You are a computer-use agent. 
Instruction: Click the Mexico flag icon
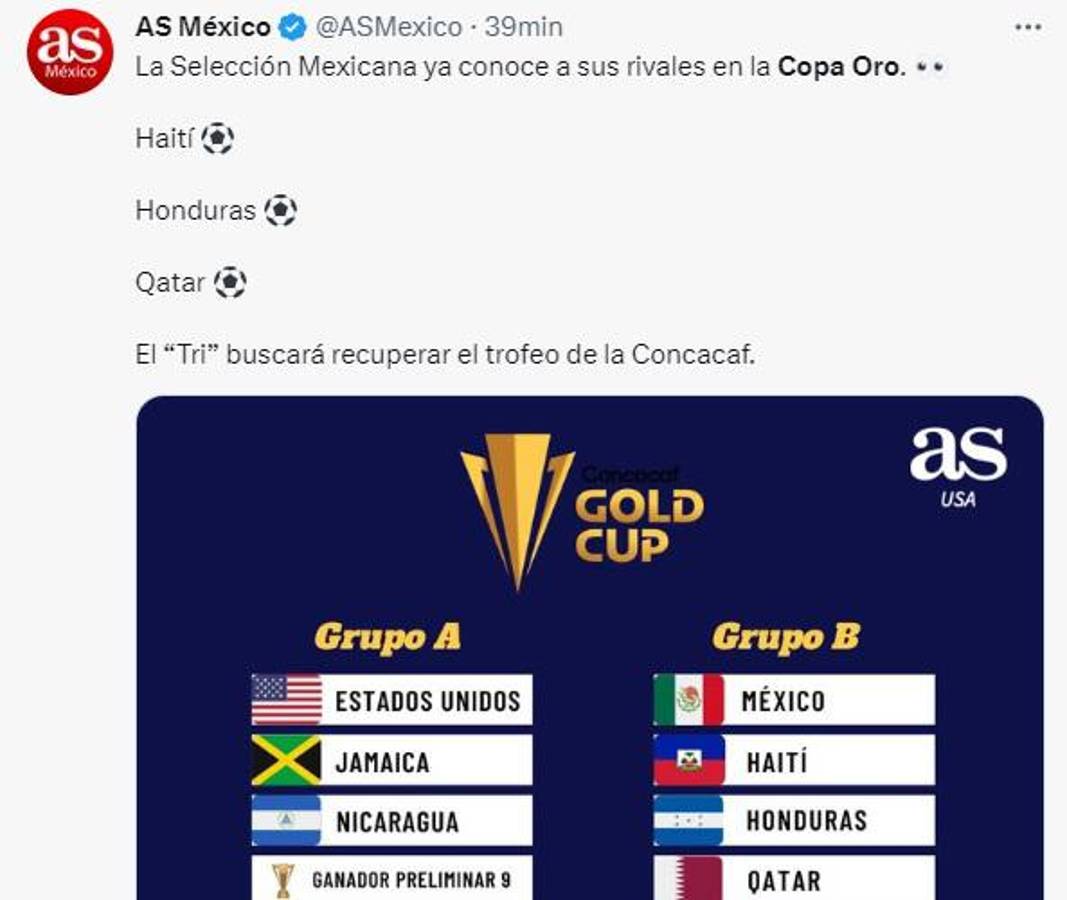coord(688,699)
